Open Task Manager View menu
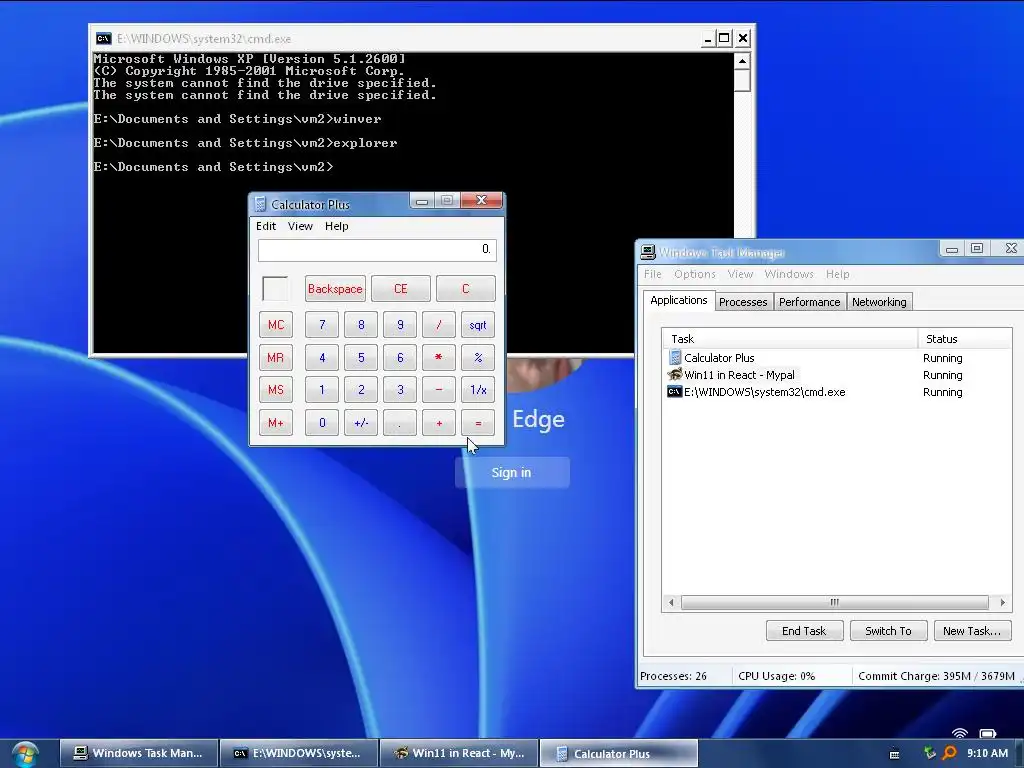The width and height of the screenshot is (1024, 768). pos(740,274)
